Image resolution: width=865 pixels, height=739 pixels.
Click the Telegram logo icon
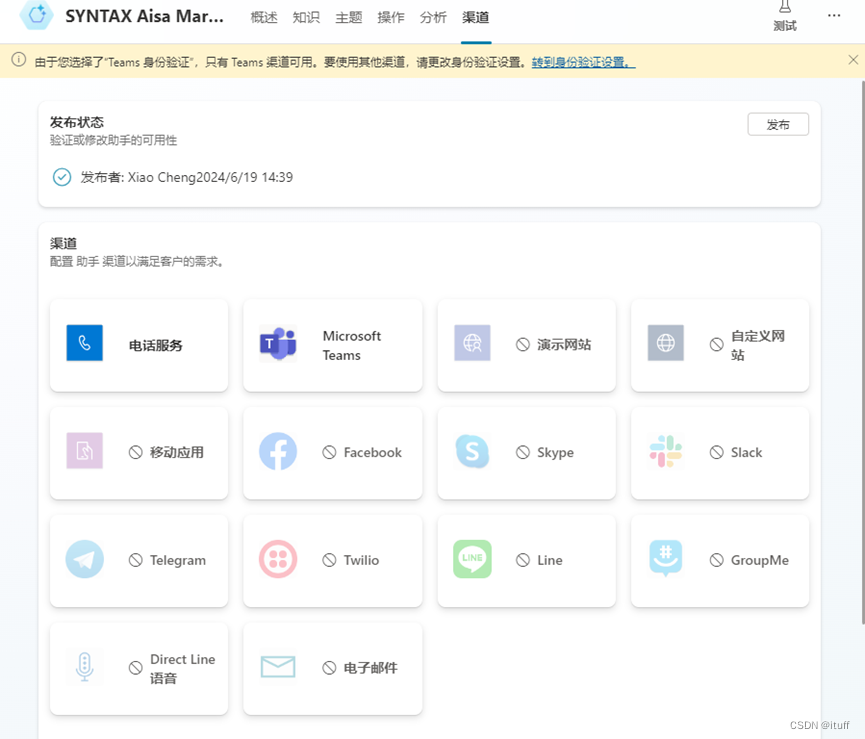click(84, 559)
